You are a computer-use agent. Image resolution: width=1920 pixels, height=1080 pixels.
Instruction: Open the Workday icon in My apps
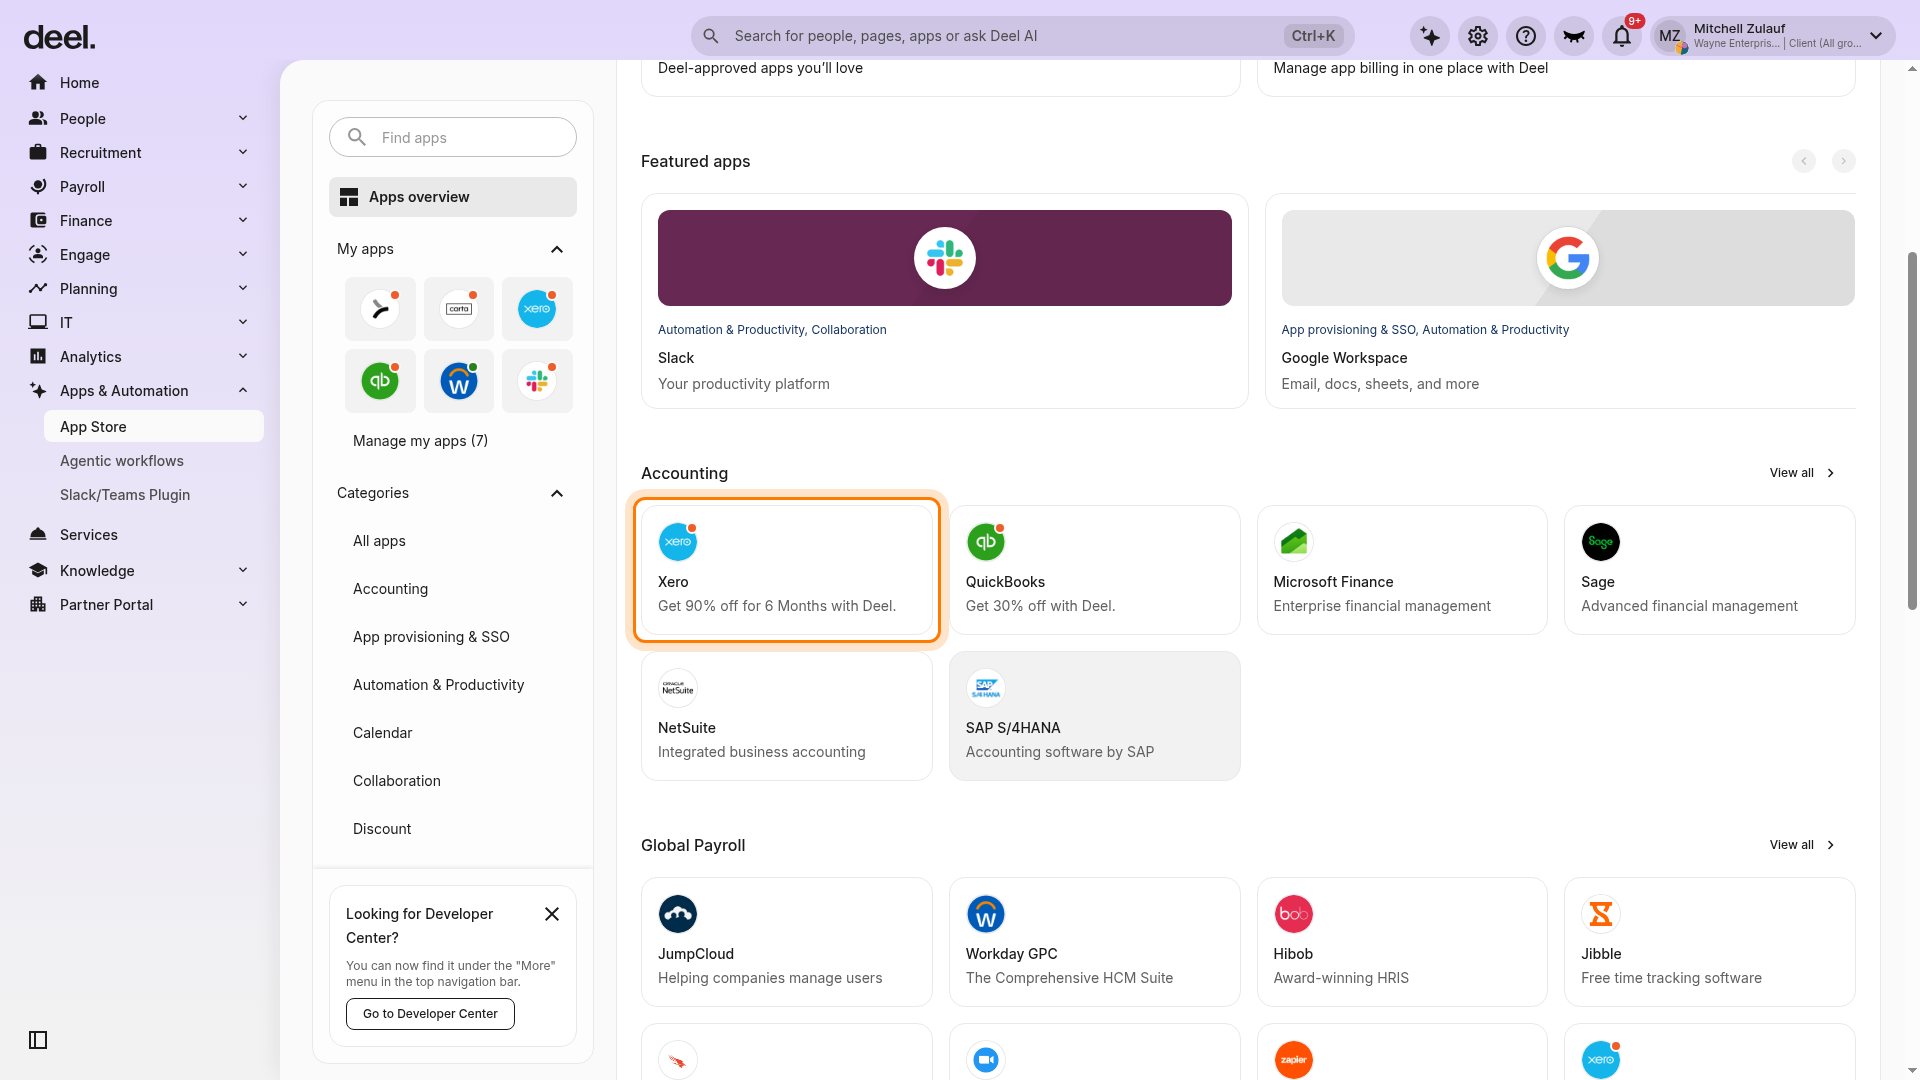click(459, 381)
